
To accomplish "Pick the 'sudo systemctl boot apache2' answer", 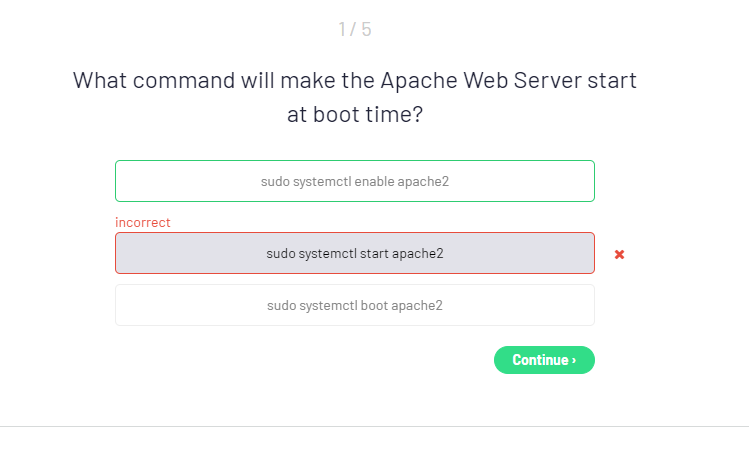I will (355, 305).
